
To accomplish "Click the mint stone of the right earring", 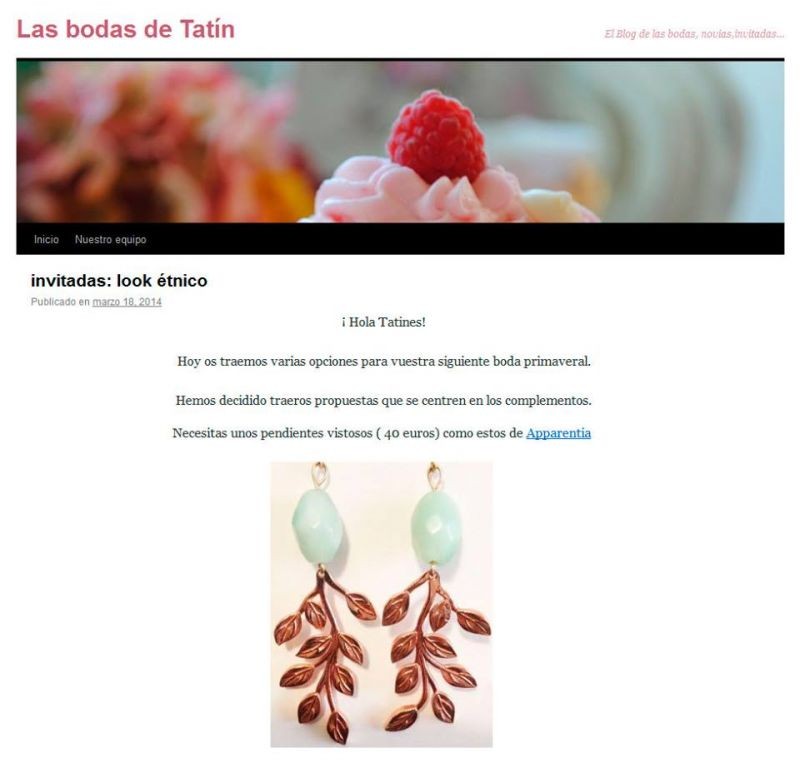I will coord(436,528).
